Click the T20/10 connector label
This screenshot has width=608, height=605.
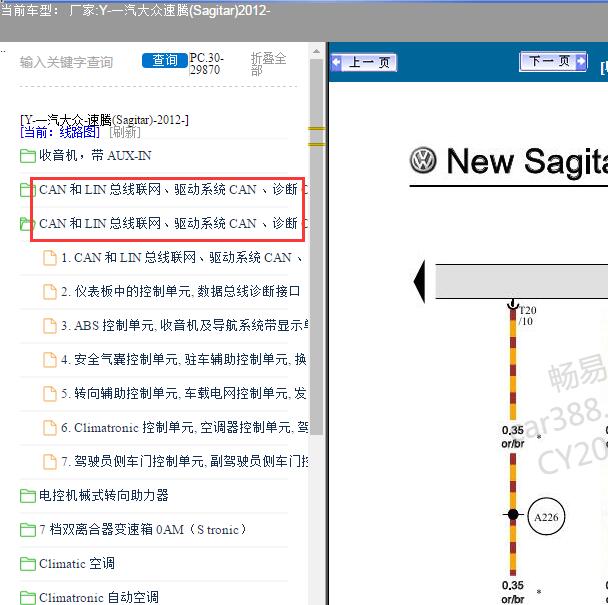coord(527,316)
